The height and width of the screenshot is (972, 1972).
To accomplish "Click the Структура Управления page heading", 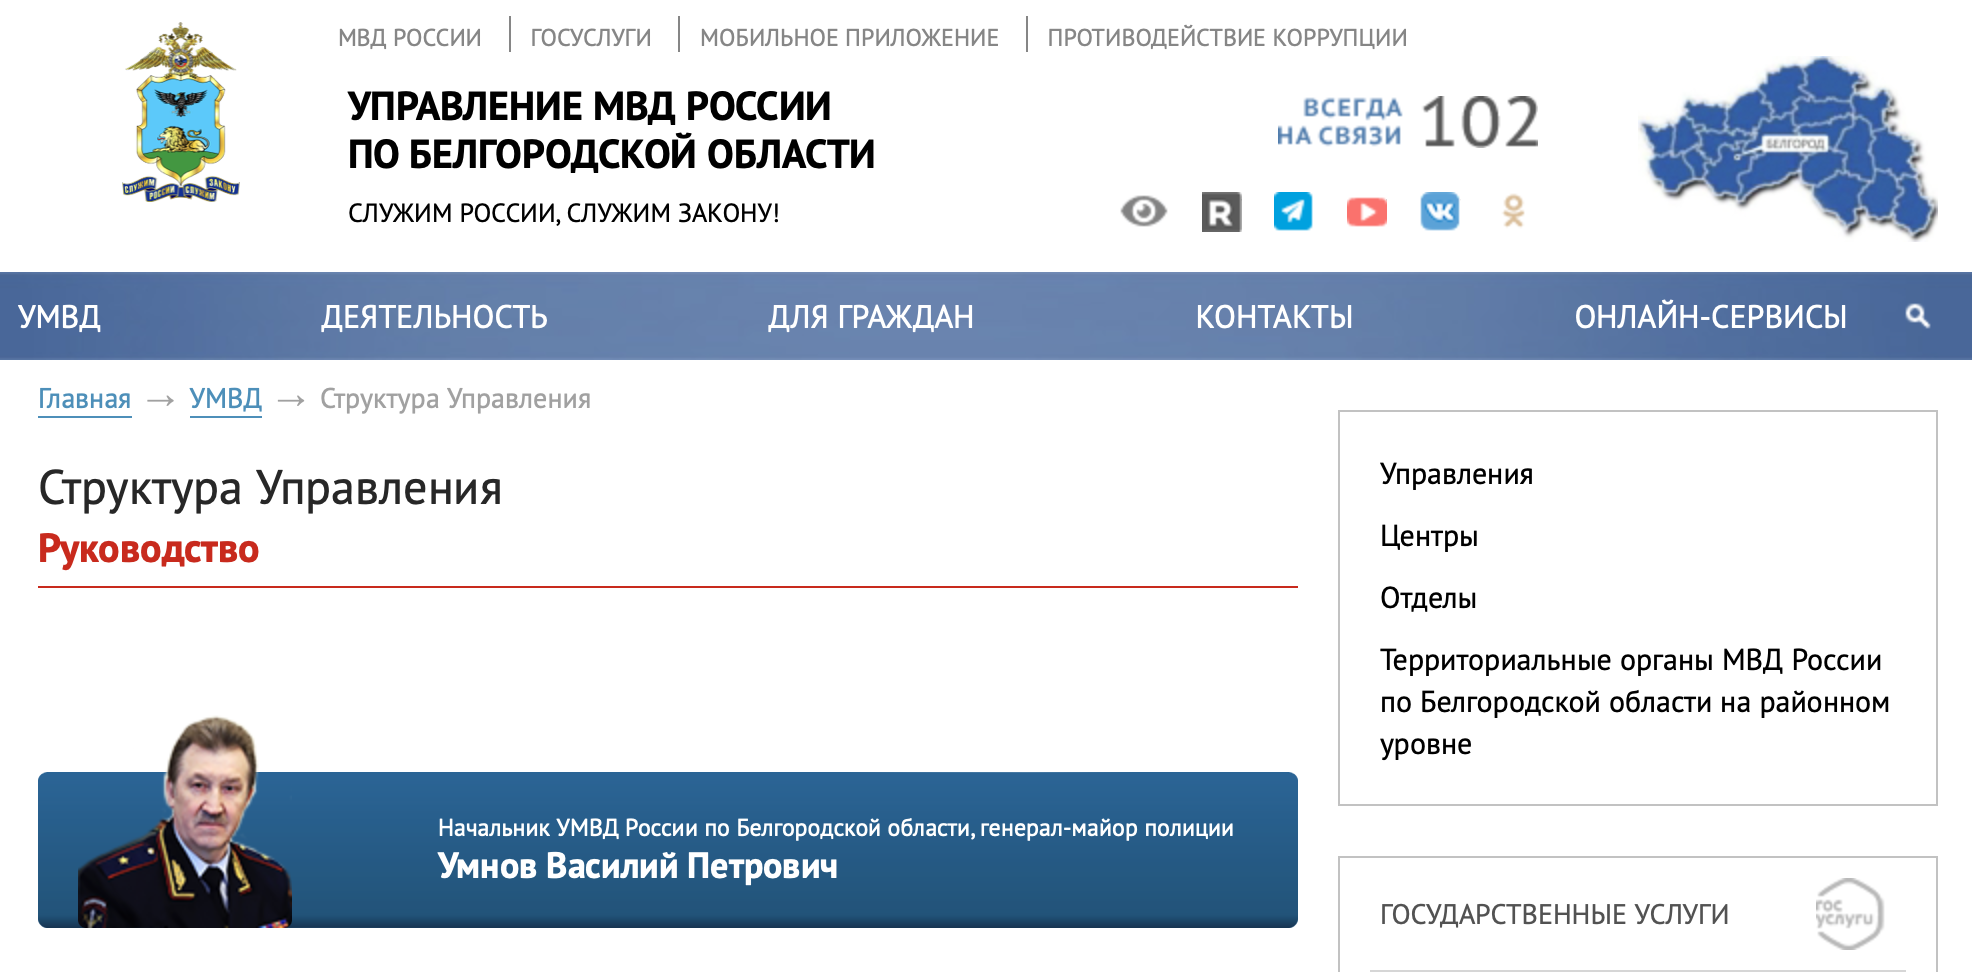I will click(x=270, y=489).
